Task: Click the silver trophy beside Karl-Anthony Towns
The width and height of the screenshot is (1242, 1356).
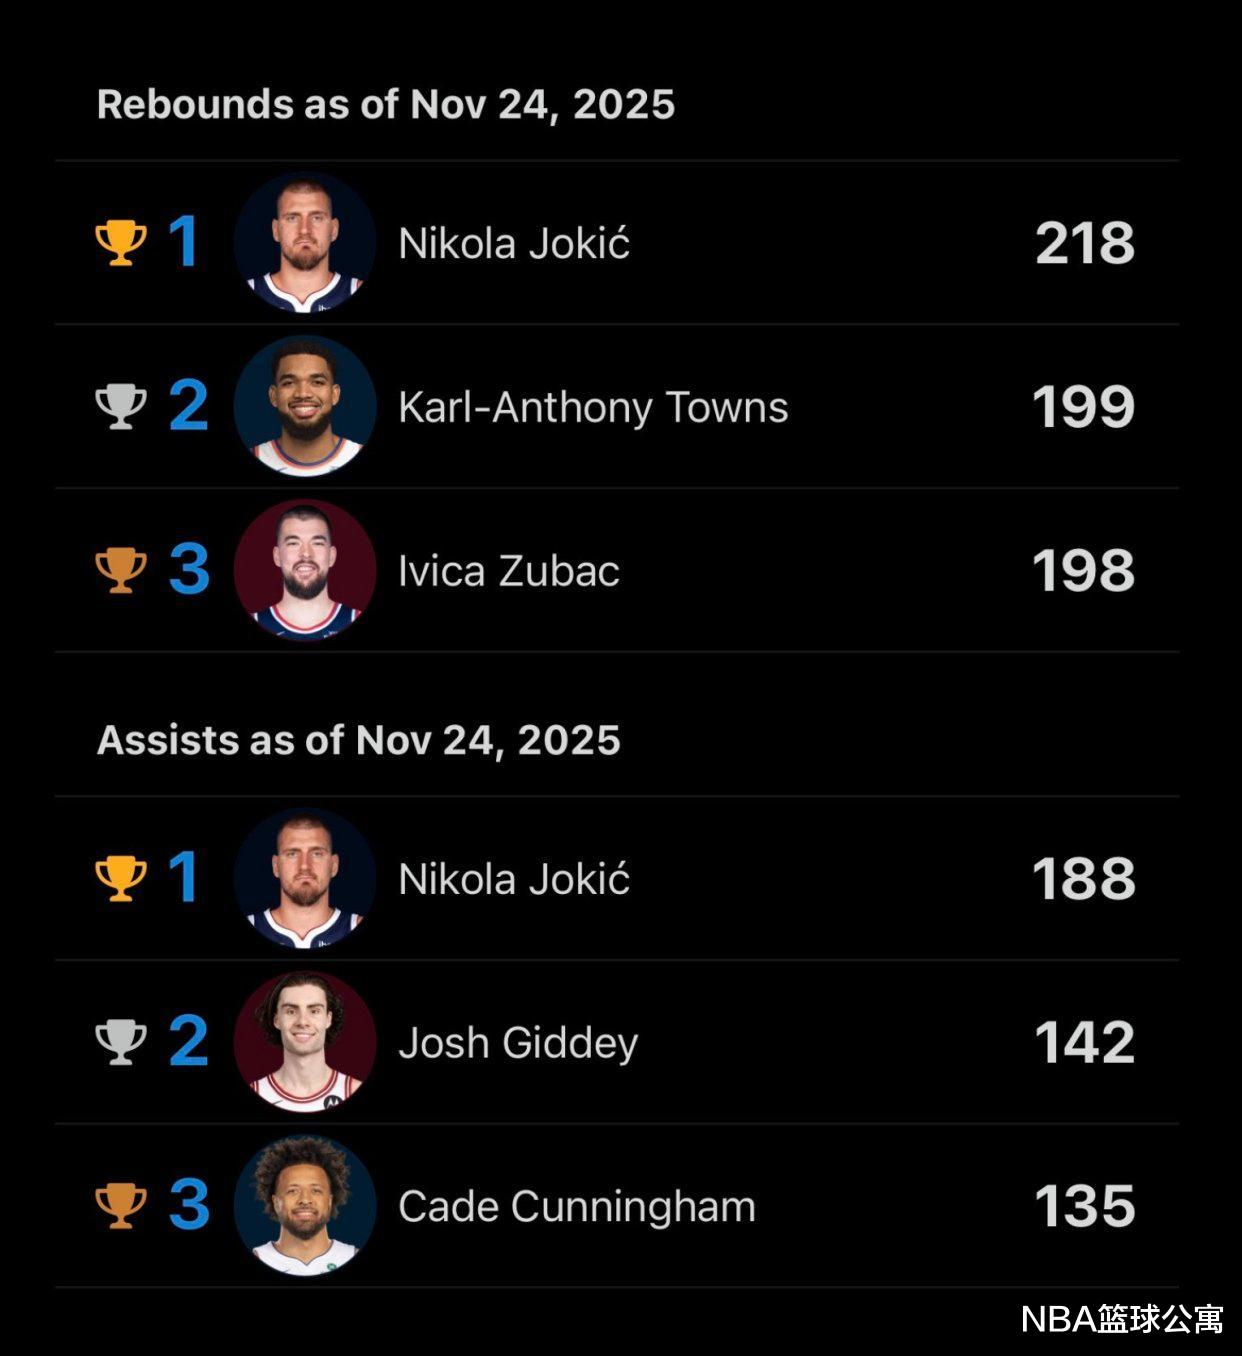Action: click(121, 406)
